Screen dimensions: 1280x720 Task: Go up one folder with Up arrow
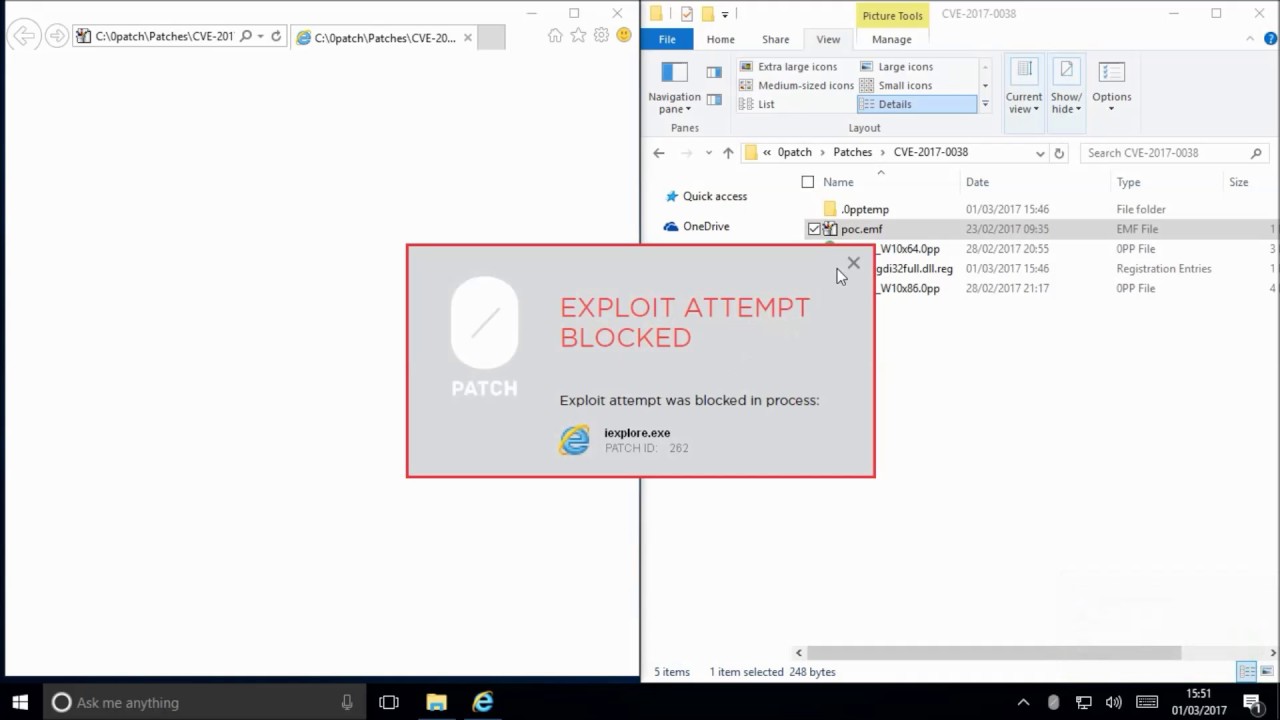tap(728, 153)
